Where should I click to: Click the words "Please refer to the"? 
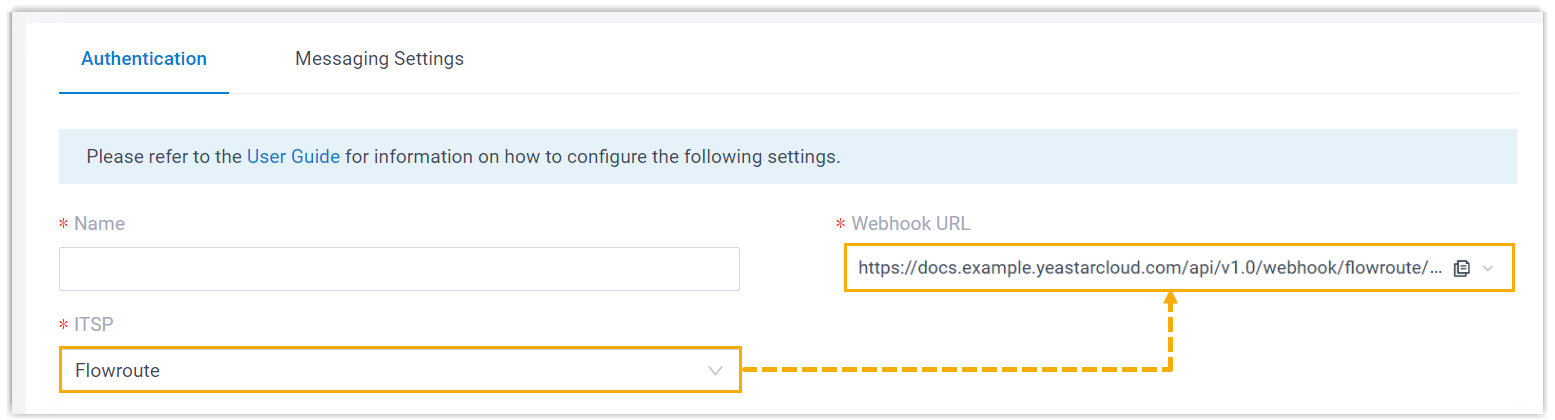tap(164, 157)
